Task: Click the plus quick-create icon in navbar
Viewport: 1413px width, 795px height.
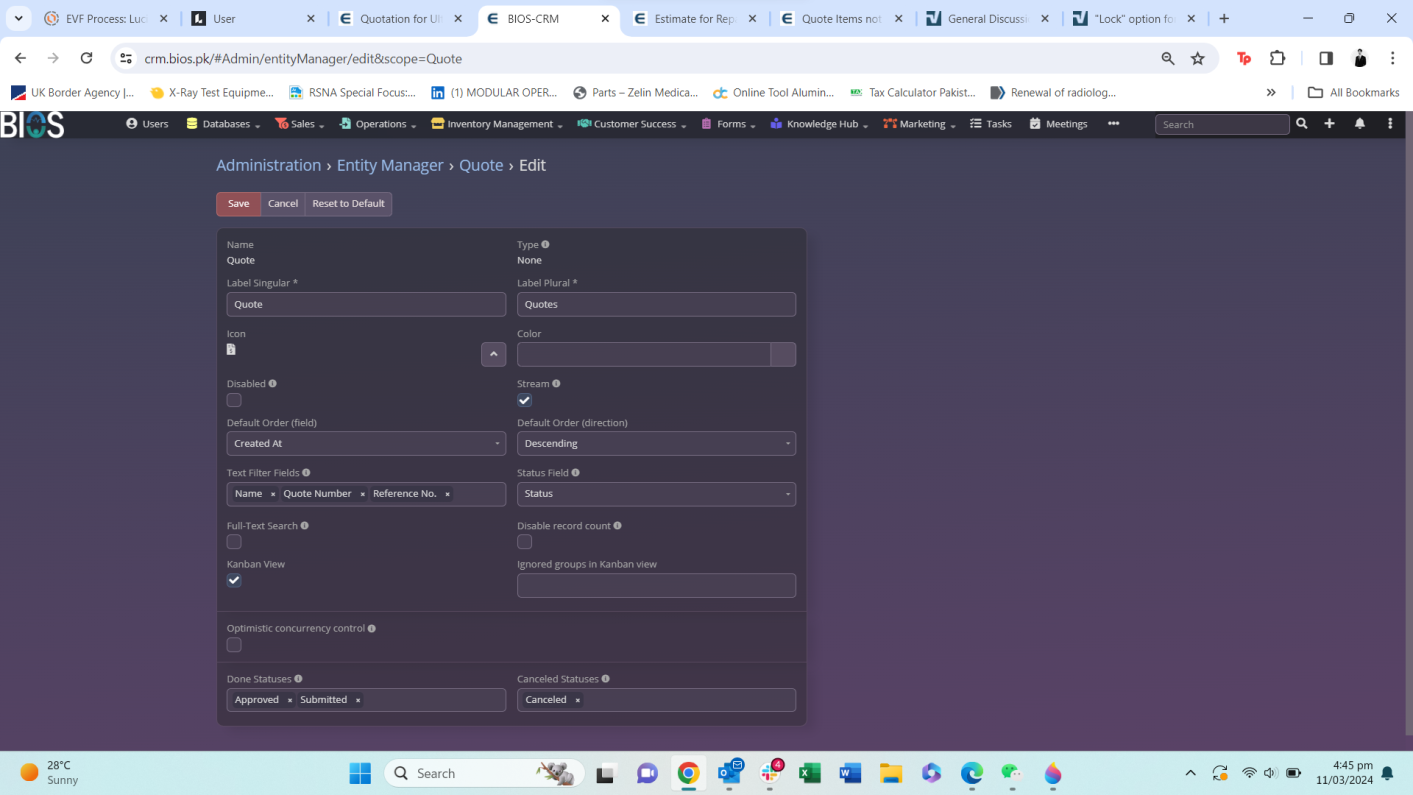Action: [1329, 124]
